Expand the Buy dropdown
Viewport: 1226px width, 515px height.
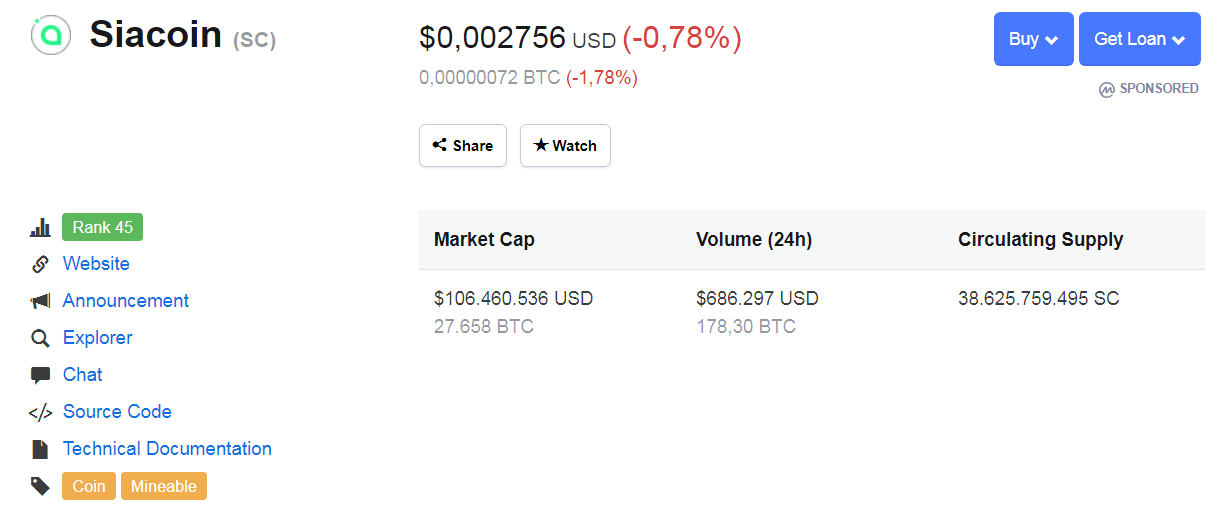click(1033, 39)
